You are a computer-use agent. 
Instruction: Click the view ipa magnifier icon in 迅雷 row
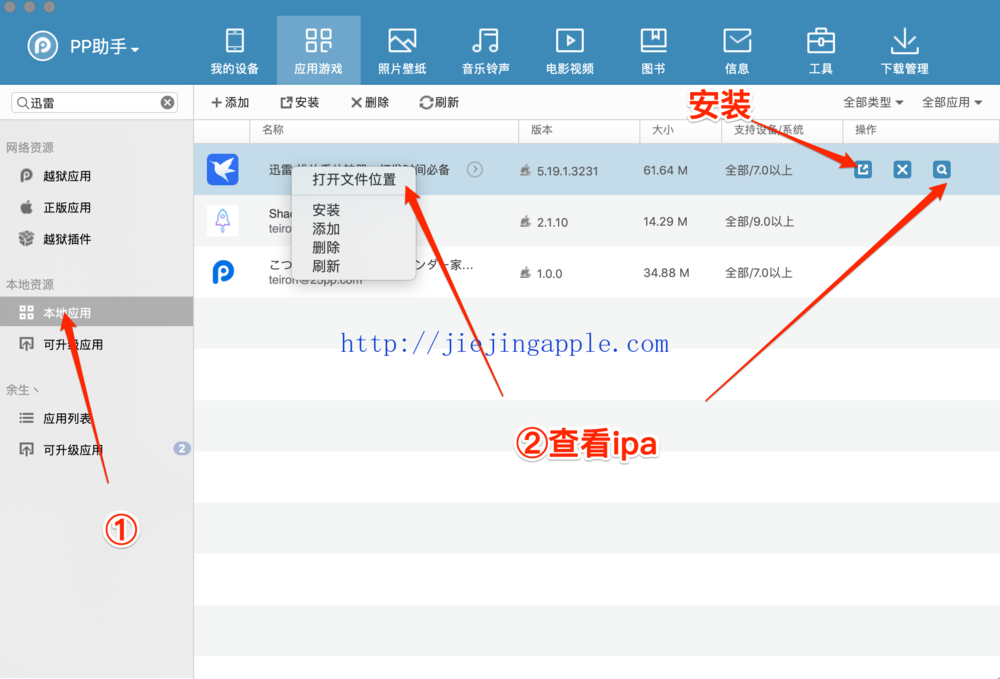click(941, 170)
